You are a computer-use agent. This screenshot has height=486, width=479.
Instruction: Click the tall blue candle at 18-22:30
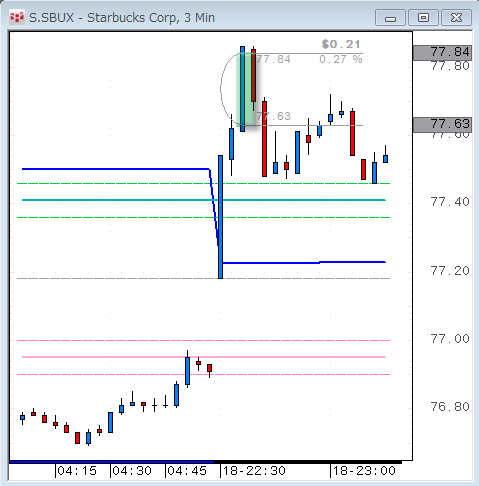coord(220,217)
